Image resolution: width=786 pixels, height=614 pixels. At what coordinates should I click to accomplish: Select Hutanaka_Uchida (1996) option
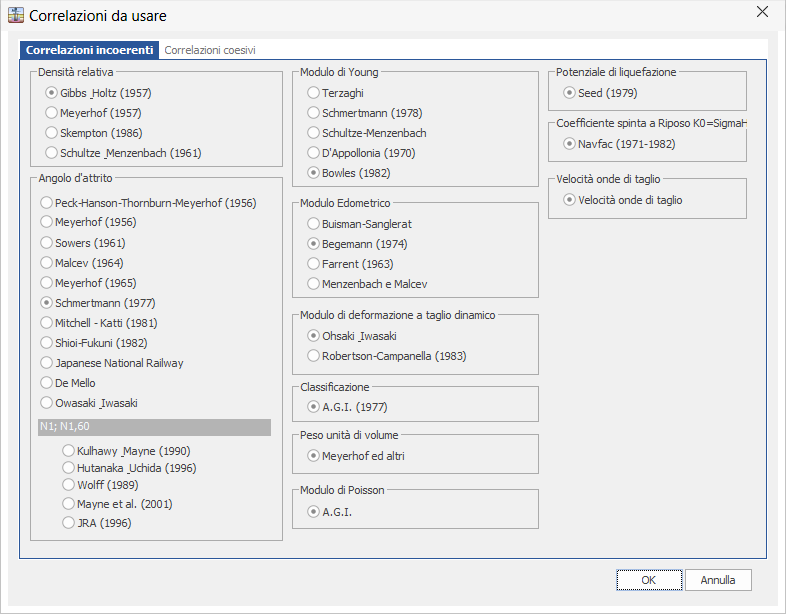click(129, 468)
